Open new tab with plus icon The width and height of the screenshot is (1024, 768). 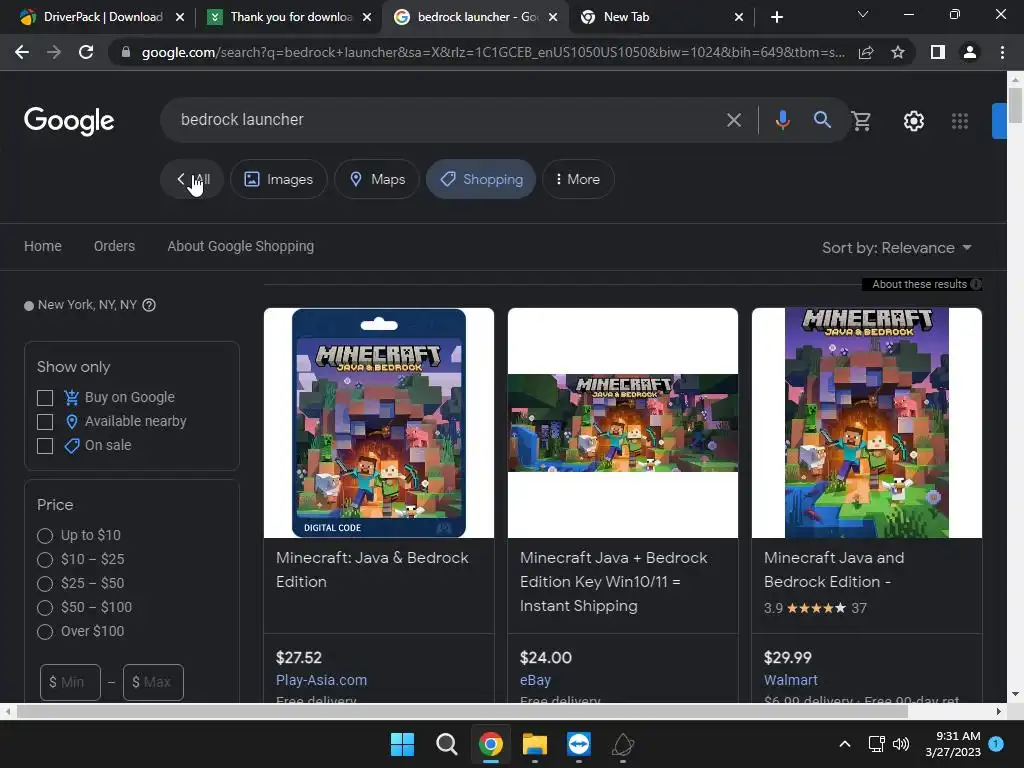[776, 17]
